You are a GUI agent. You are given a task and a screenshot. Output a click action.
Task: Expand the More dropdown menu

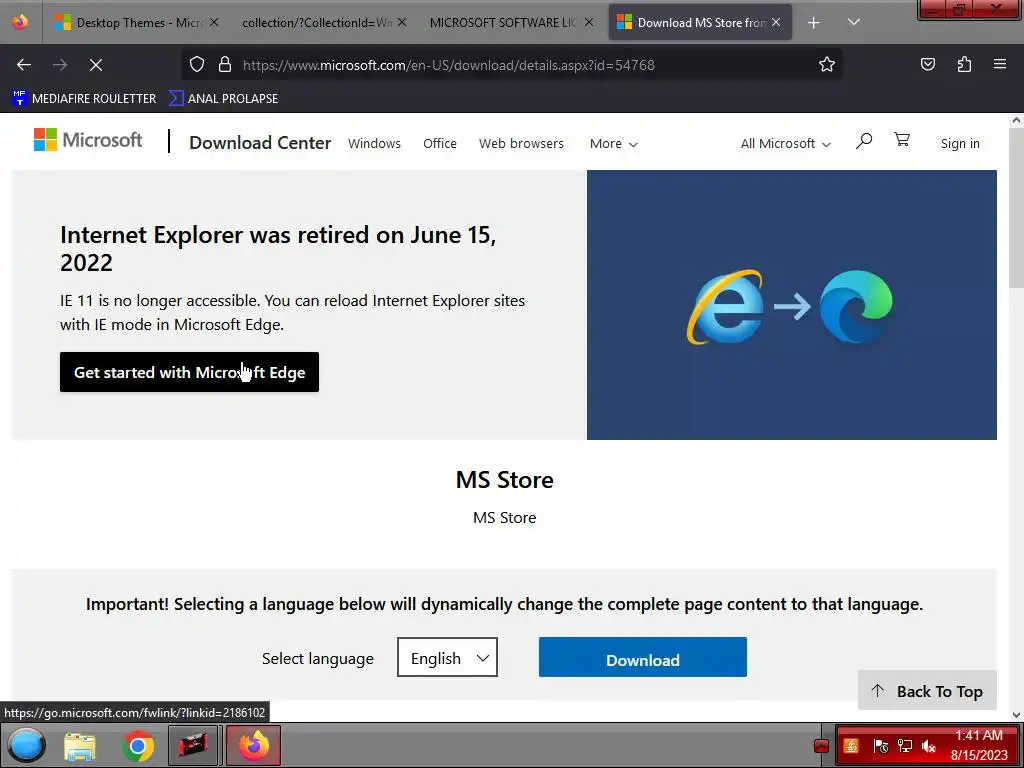(613, 144)
